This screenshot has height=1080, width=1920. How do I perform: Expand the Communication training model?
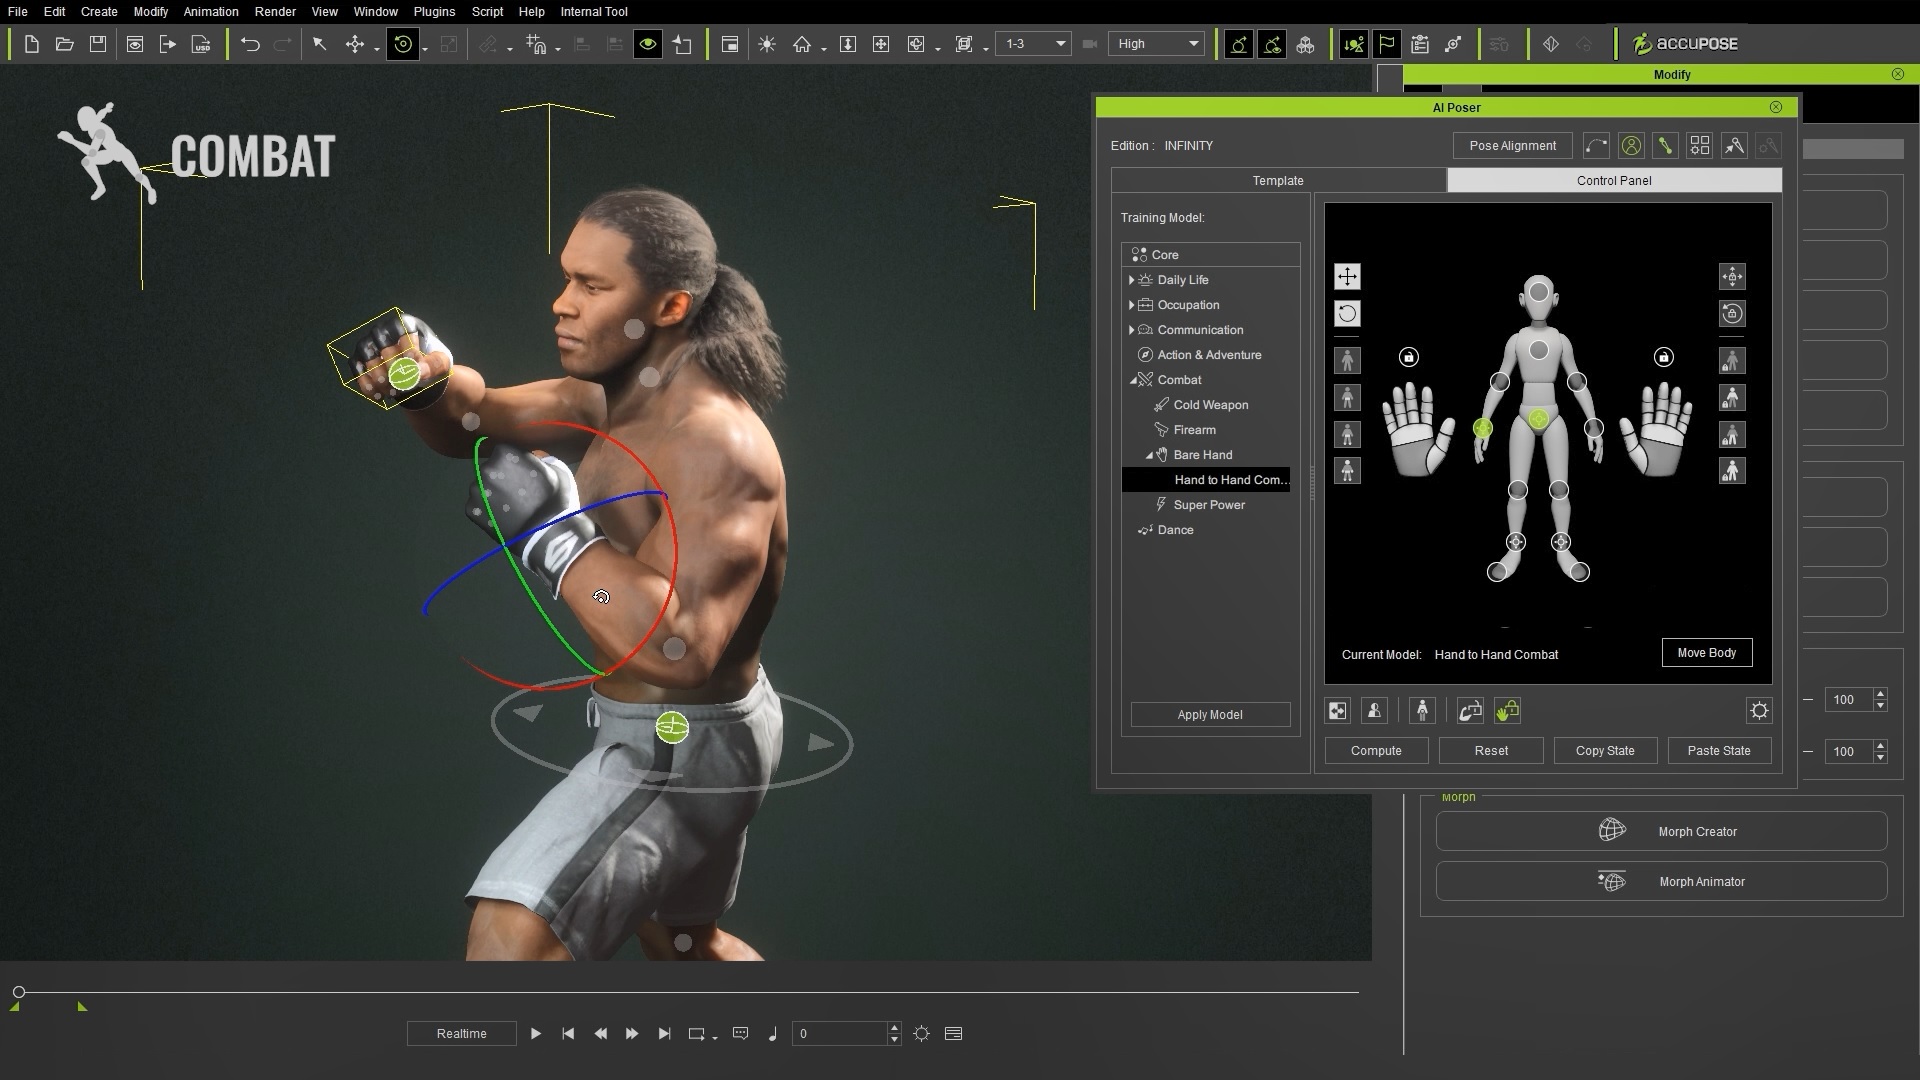1131,330
